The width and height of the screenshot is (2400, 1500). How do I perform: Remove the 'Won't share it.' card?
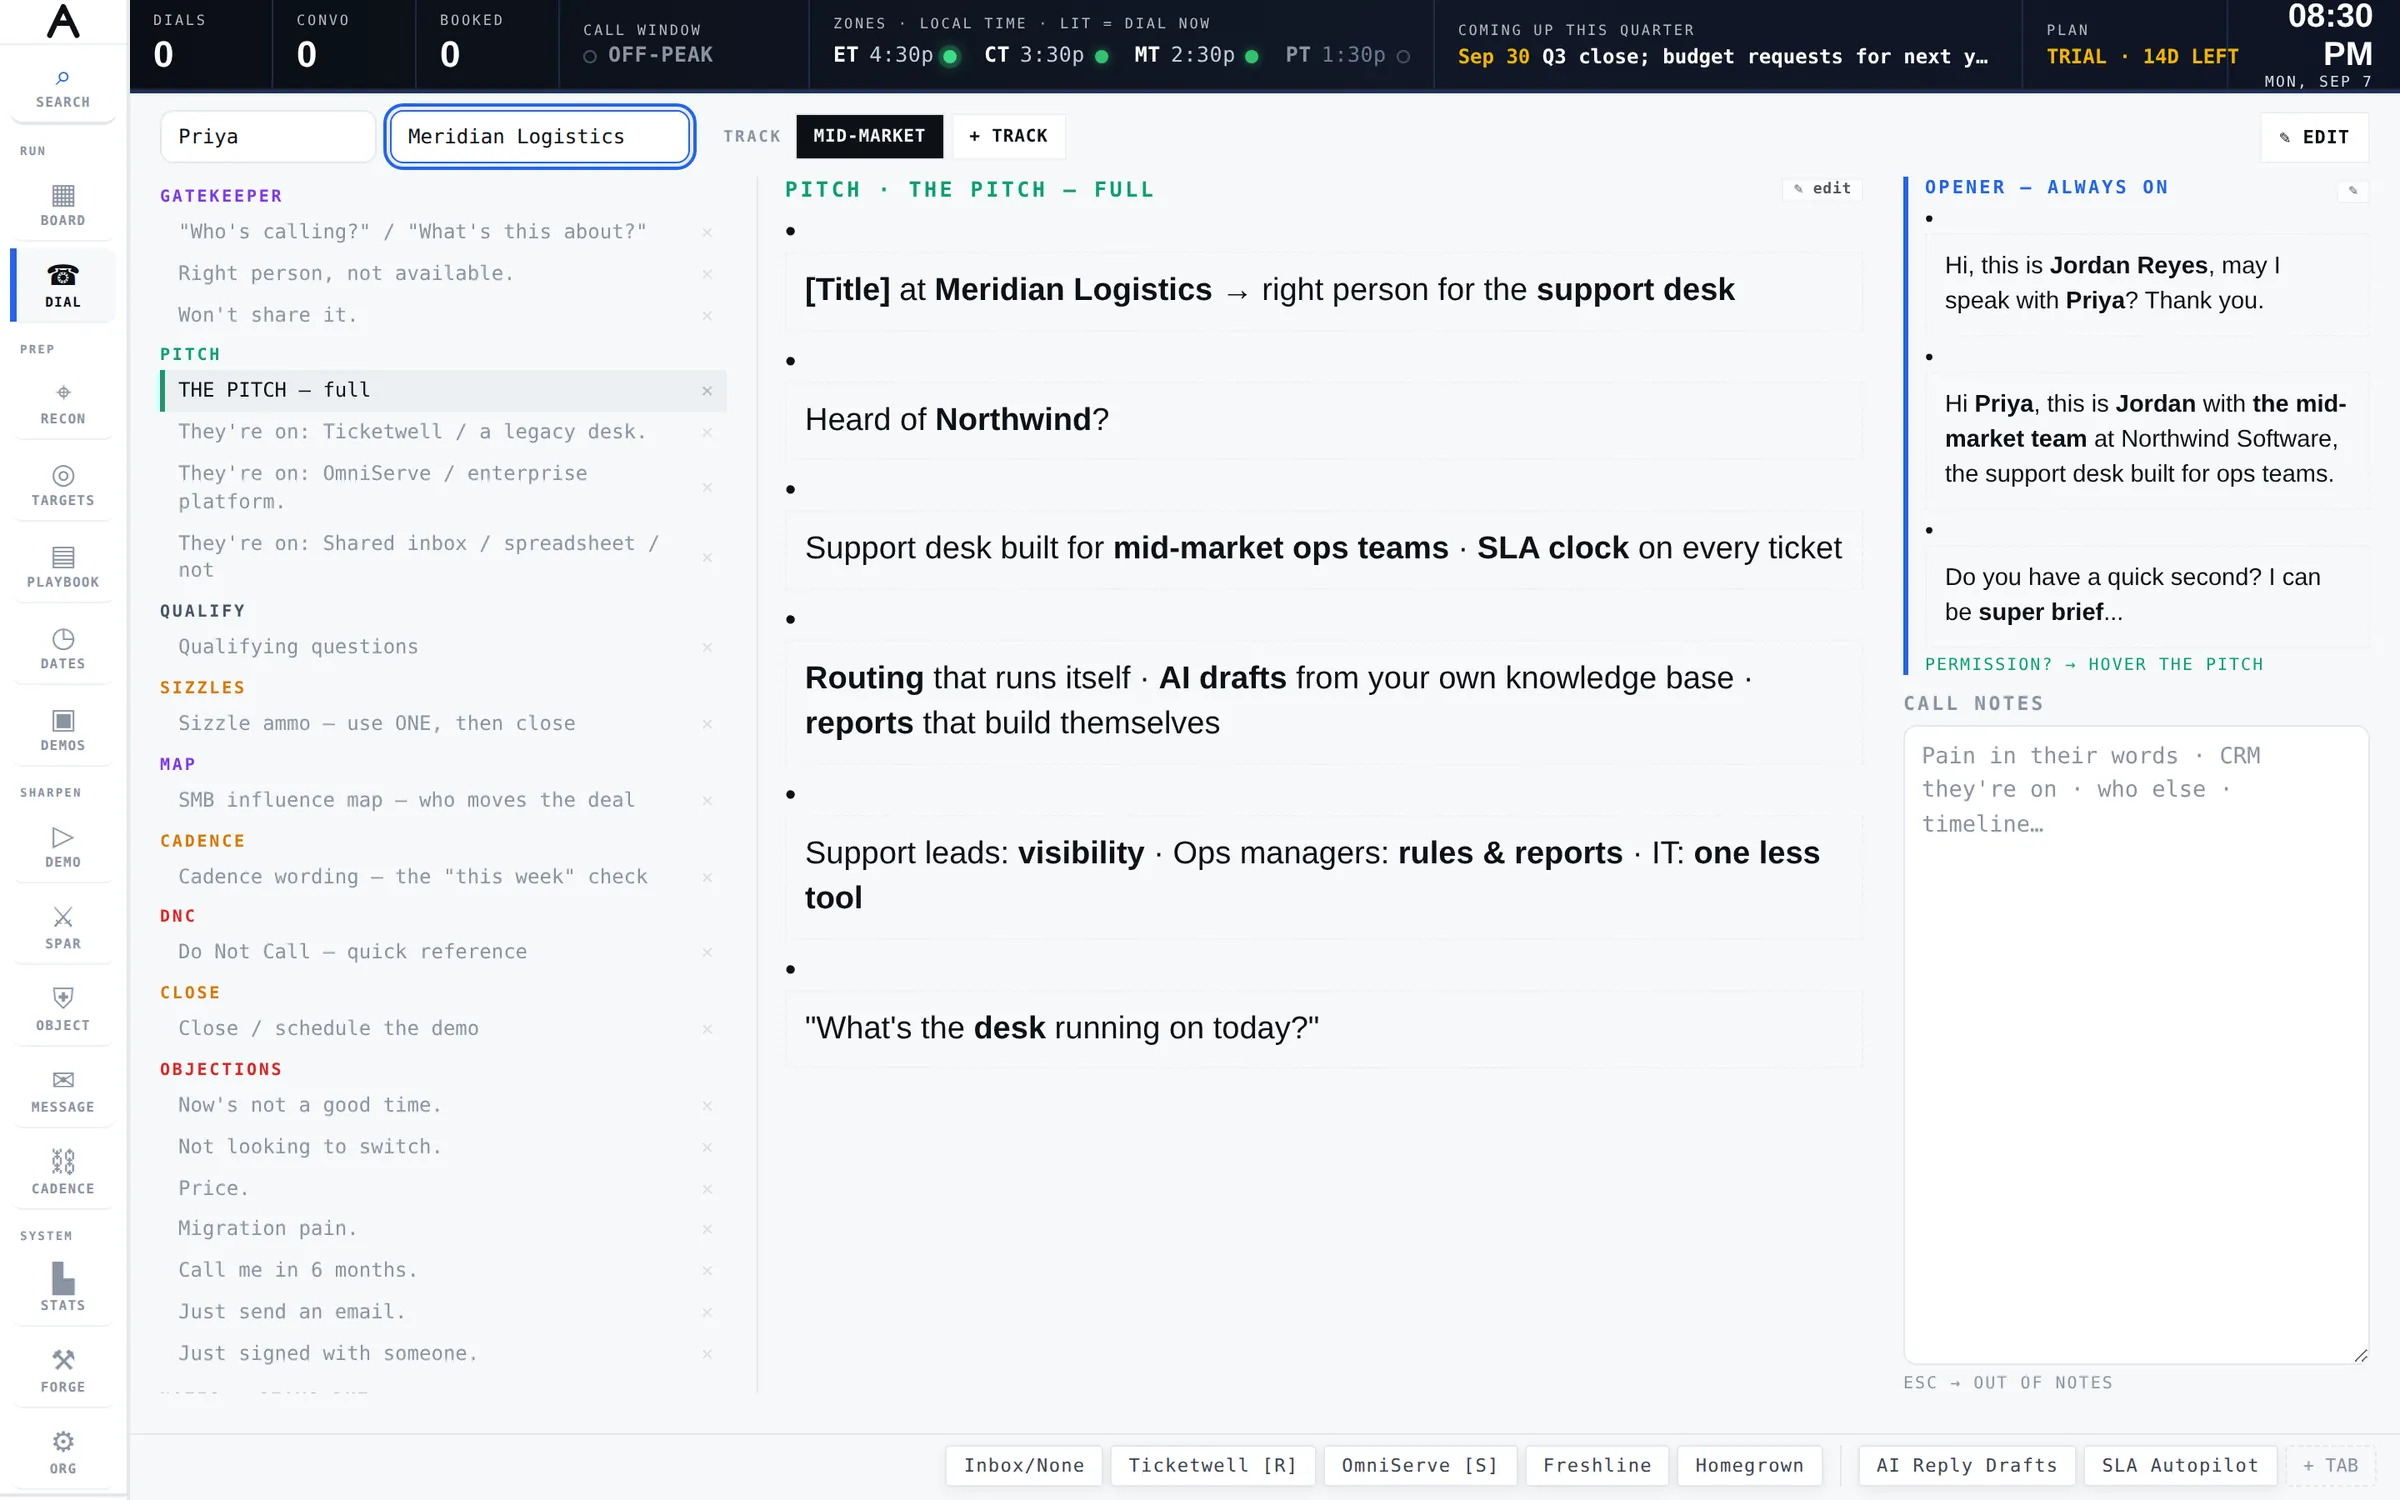[x=707, y=316]
